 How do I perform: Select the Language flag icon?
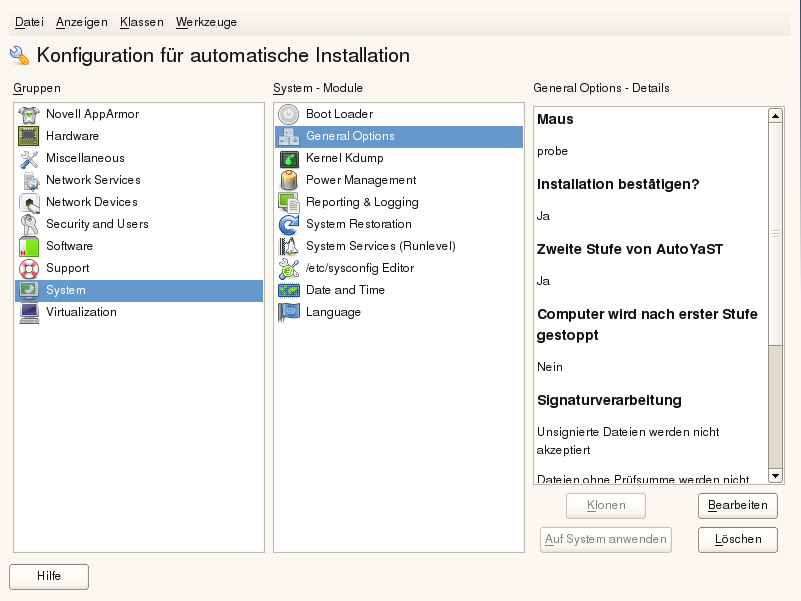click(x=289, y=312)
